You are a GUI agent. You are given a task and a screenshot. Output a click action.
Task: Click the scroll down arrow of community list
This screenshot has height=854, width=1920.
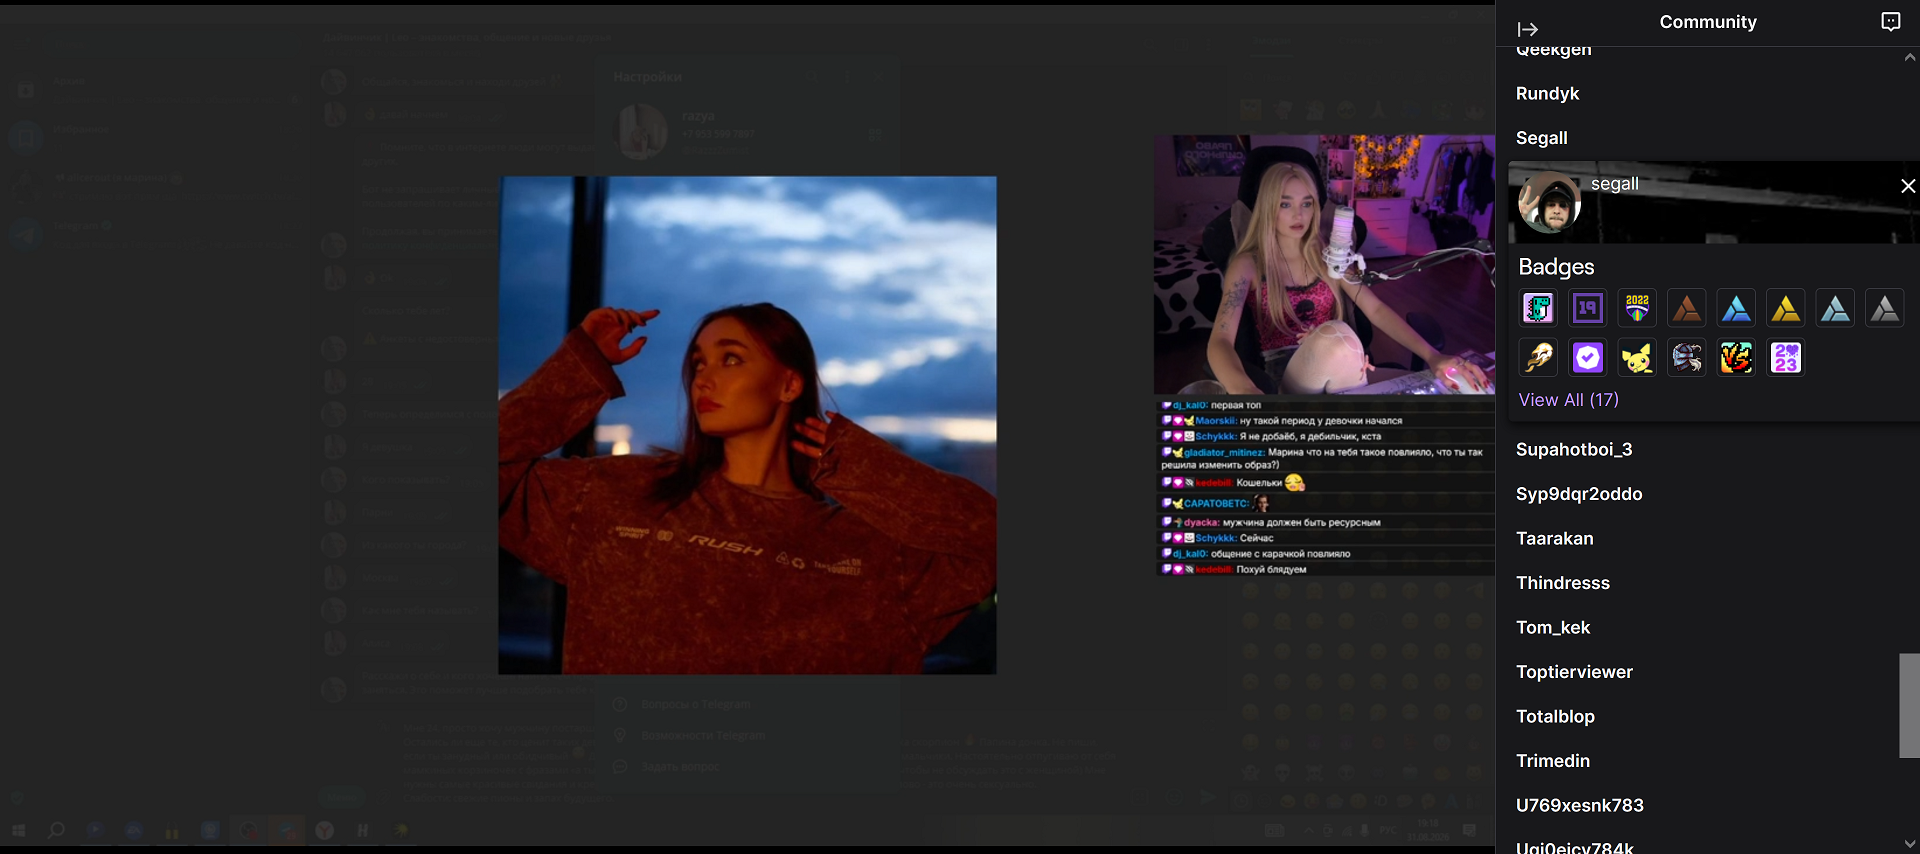coord(1909,844)
